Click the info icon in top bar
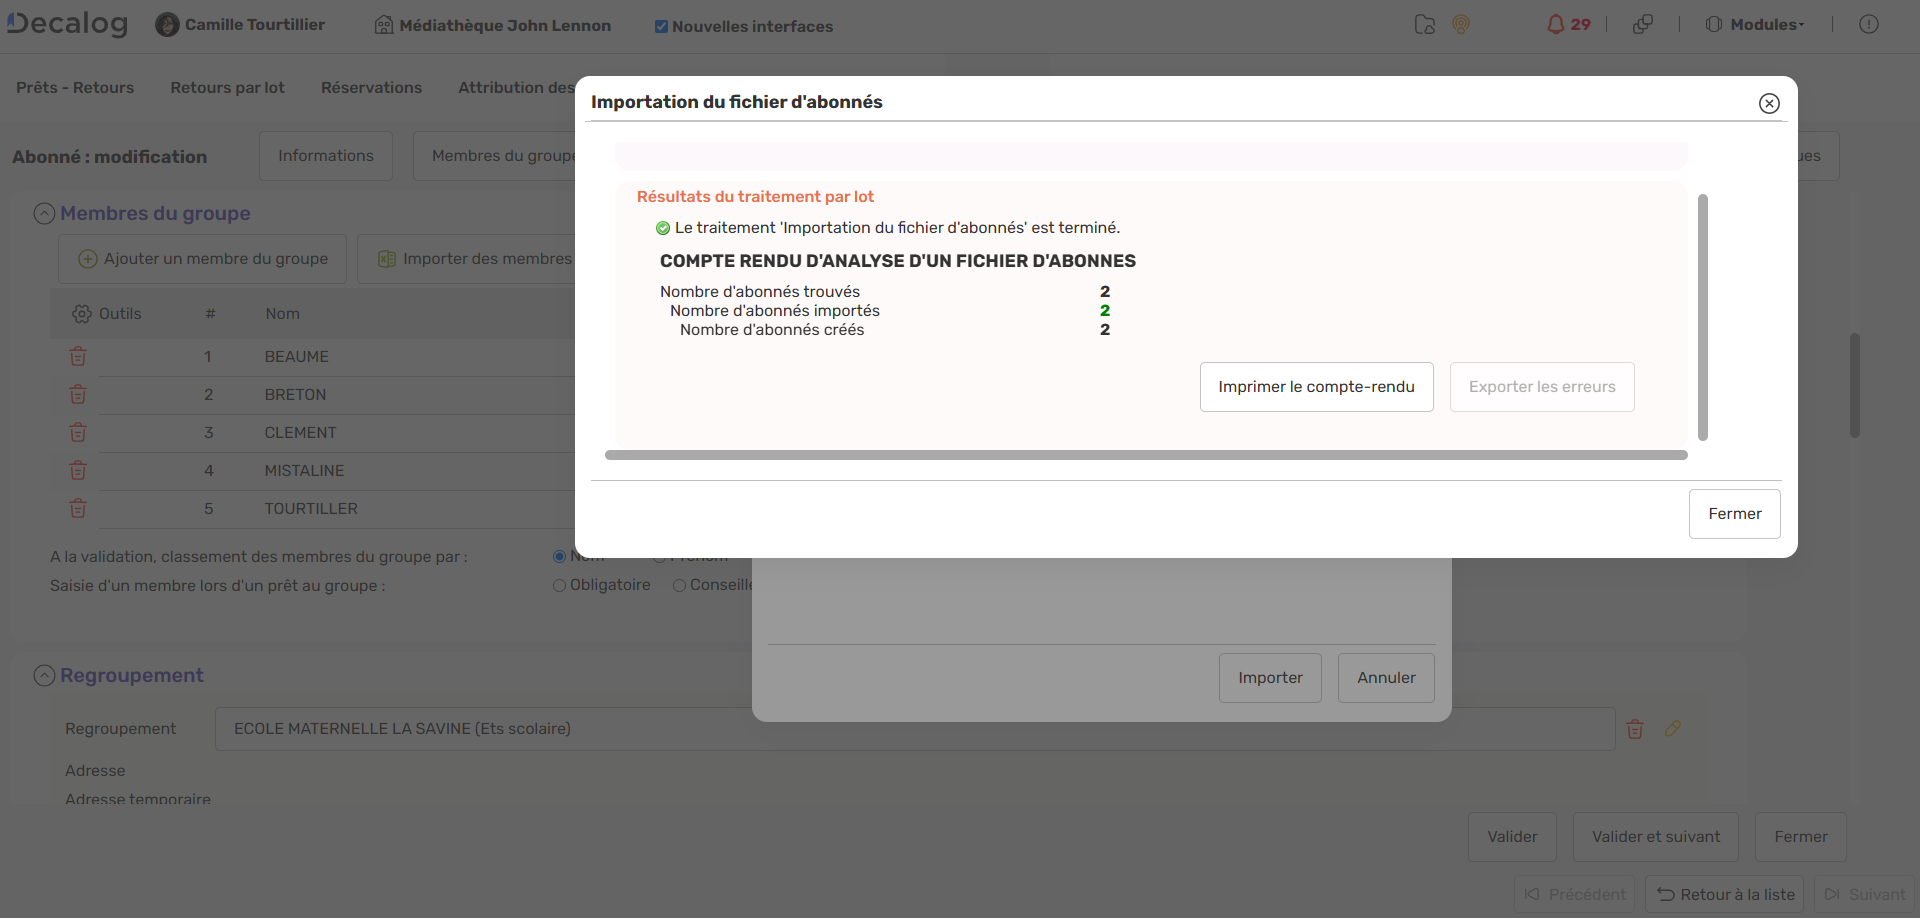 (x=1868, y=25)
